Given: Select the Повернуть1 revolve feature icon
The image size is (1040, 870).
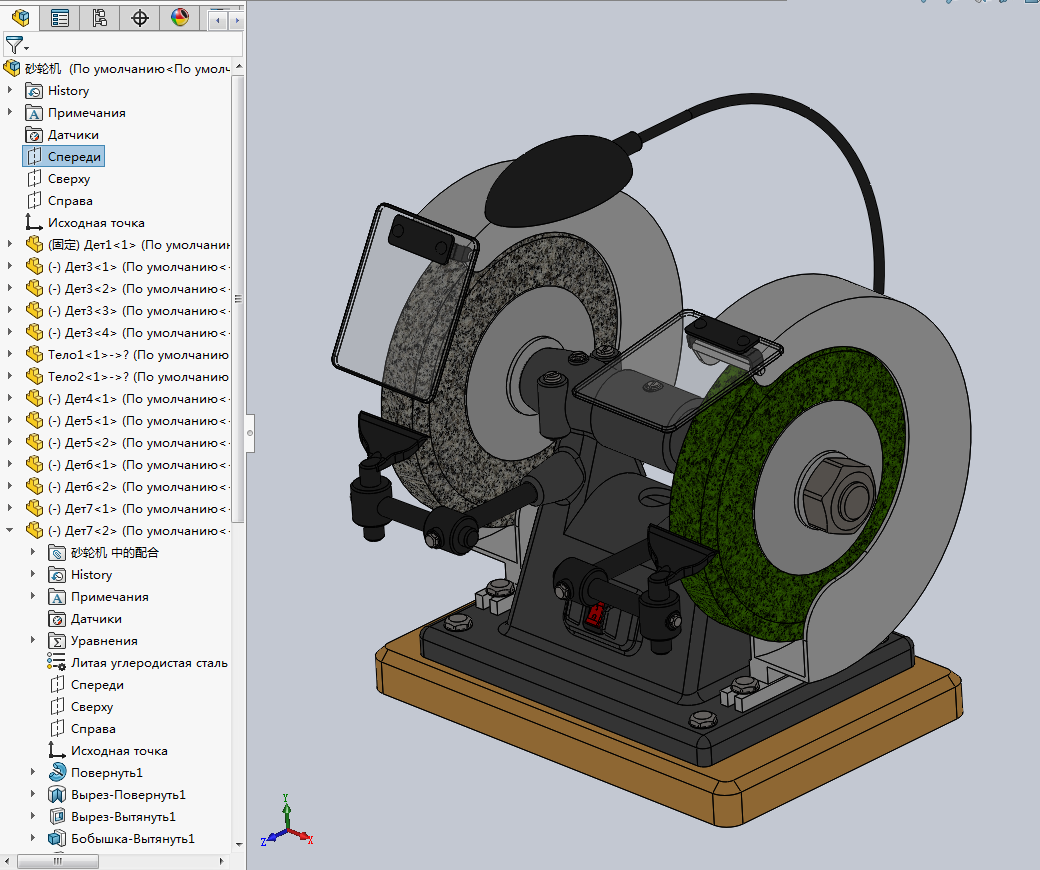Looking at the screenshot, I should click(x=57, y=772).
